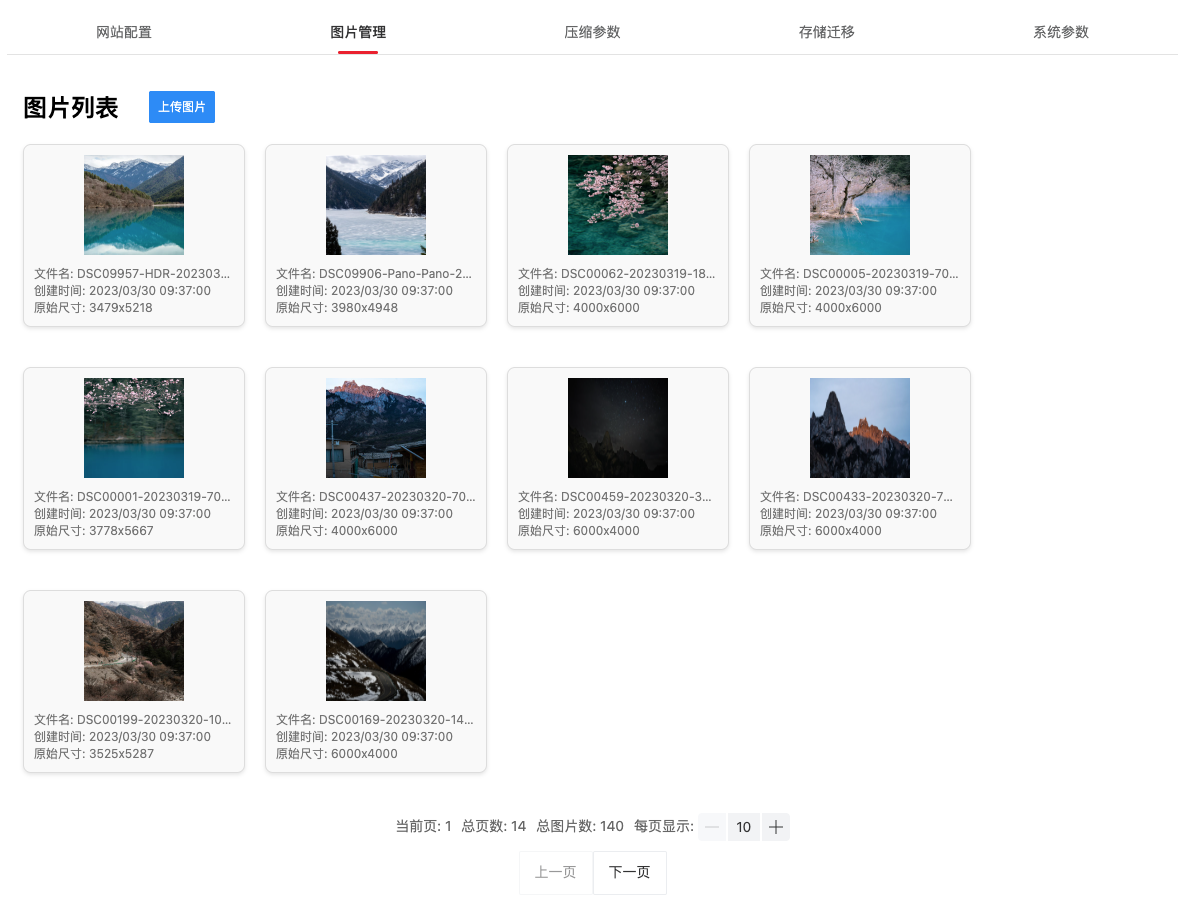The image size is (1183, 912).
Task: Open the DSC00001 blossoms over lake thumbnail
Action: (134, 428)
